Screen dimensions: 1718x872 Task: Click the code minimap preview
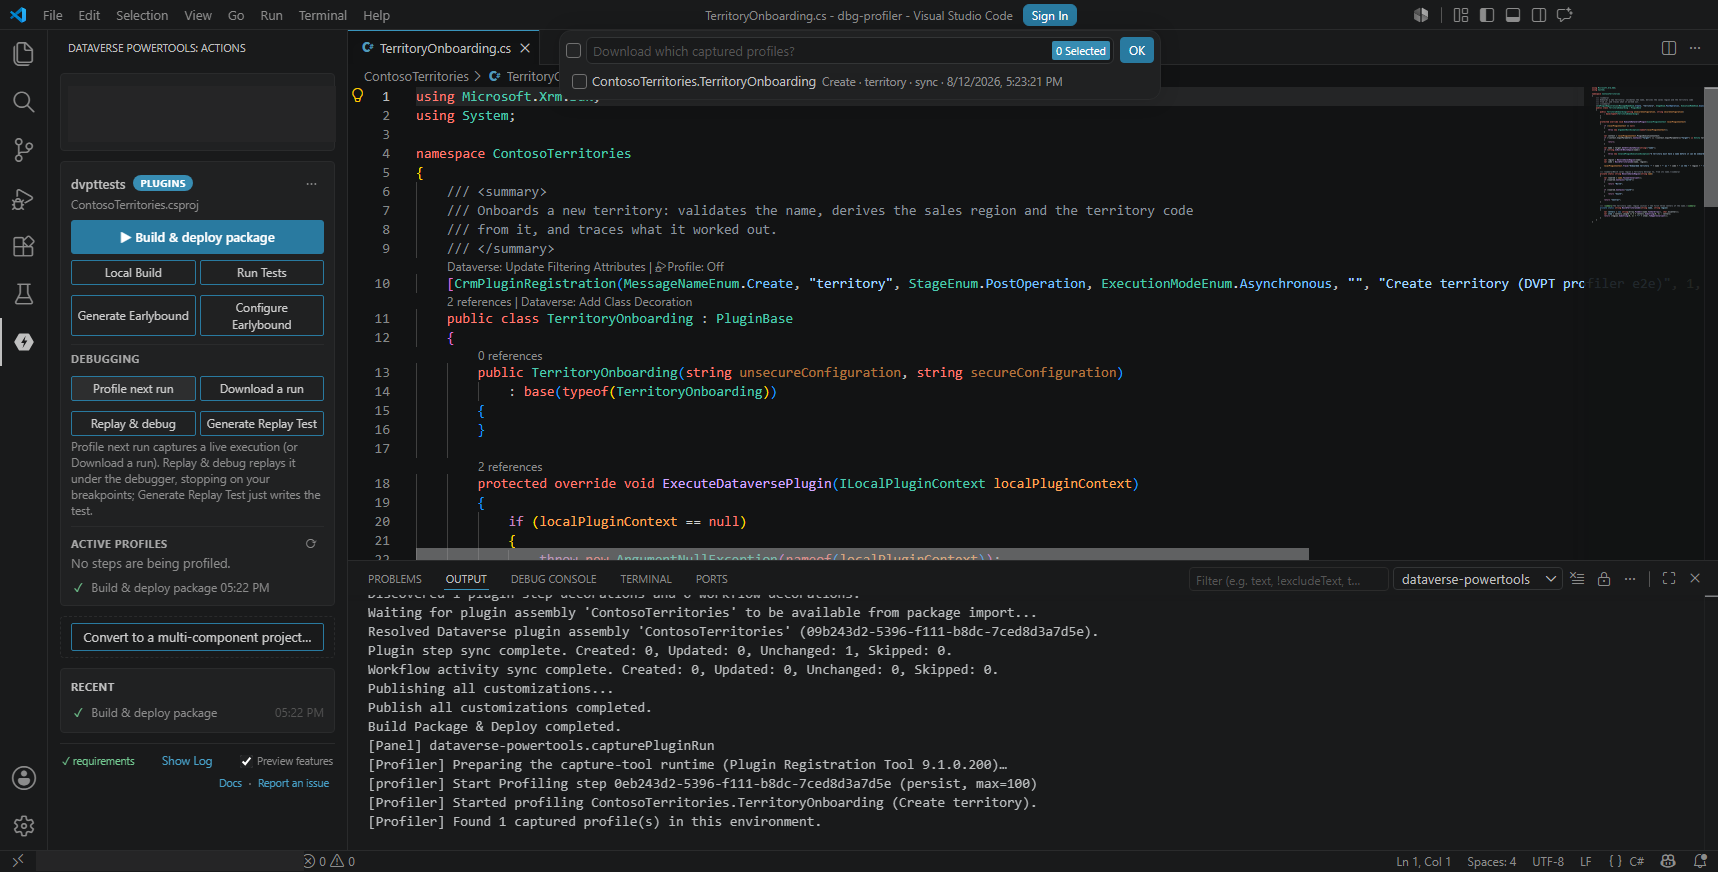pyautogui.click(x=1646, y=153)
